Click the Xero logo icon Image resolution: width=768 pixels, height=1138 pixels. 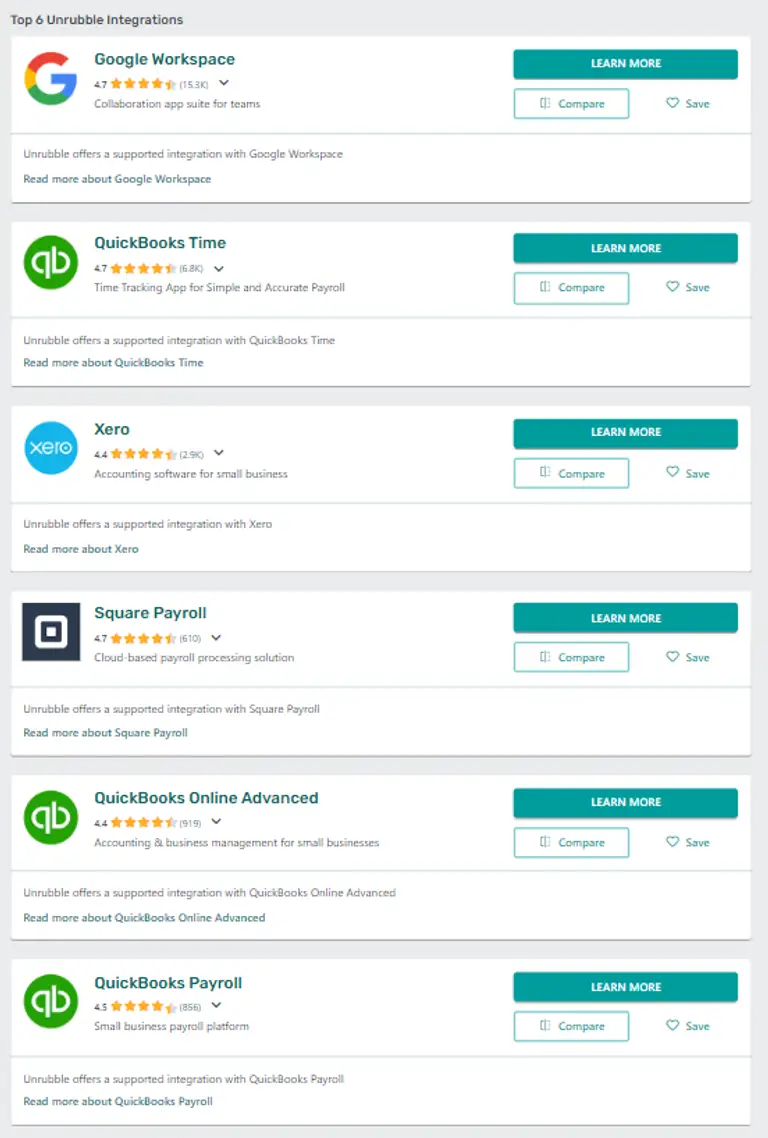(x=50, y=448)
